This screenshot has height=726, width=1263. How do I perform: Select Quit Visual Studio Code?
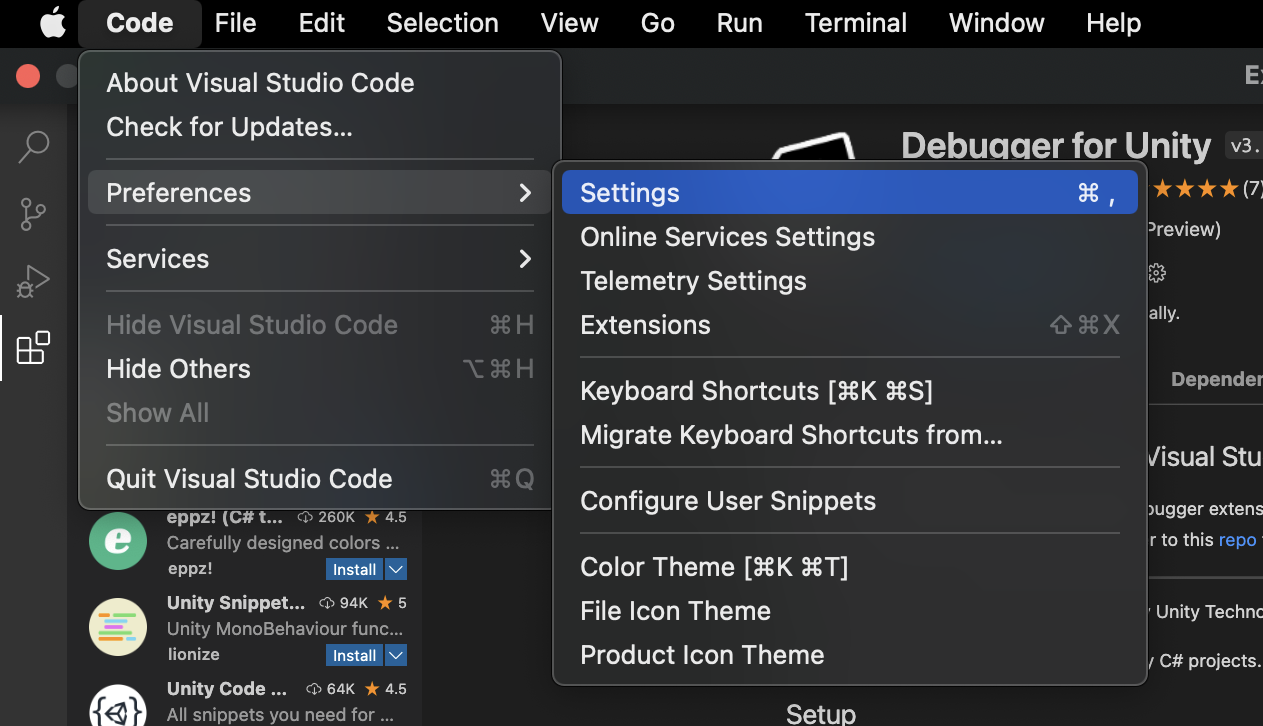pos(320,478)
